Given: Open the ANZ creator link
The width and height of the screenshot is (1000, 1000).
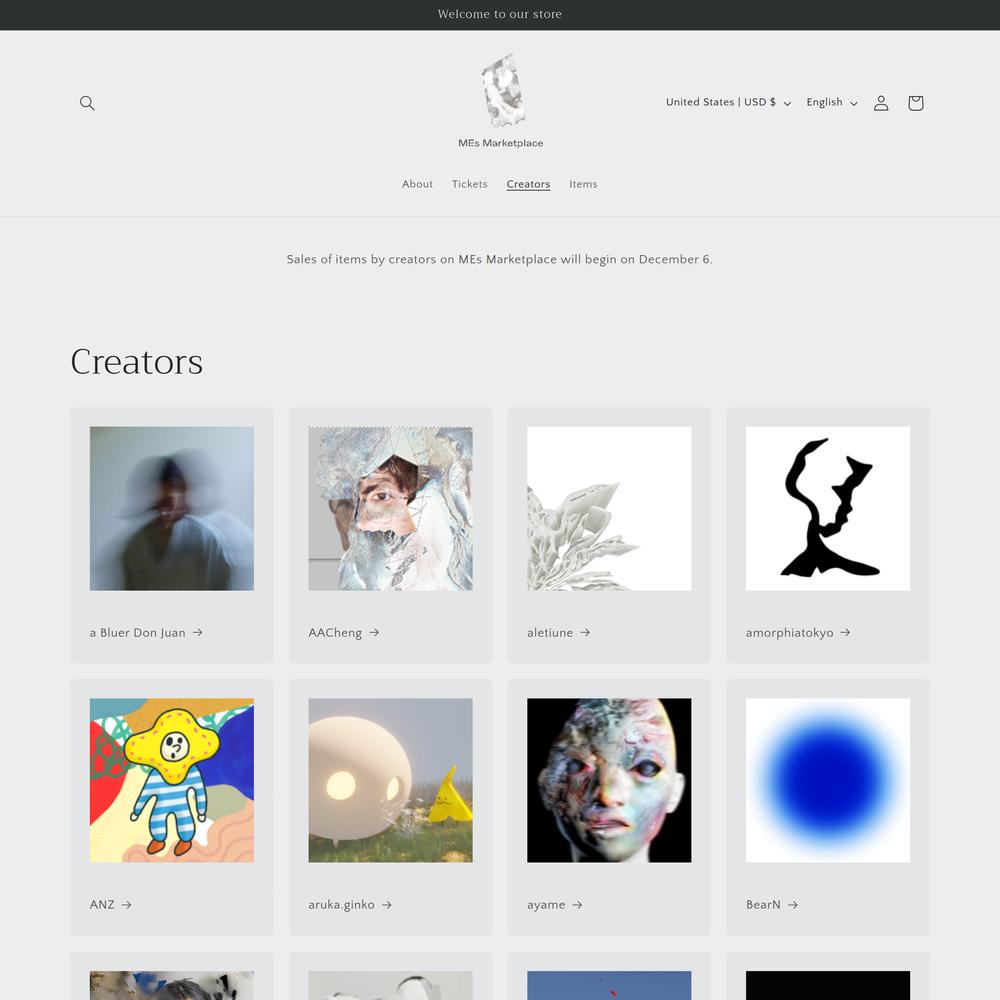Looking at the screenshot, I should click(x=110, y=904).
